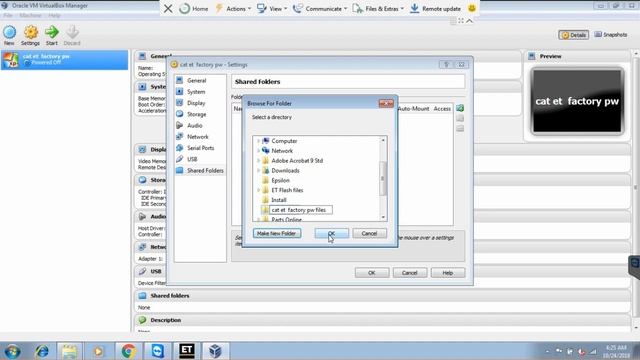Screen dimensions: 640x360
Task: Open the File menu in VirtualBox
Action: [x=8, y=15]
